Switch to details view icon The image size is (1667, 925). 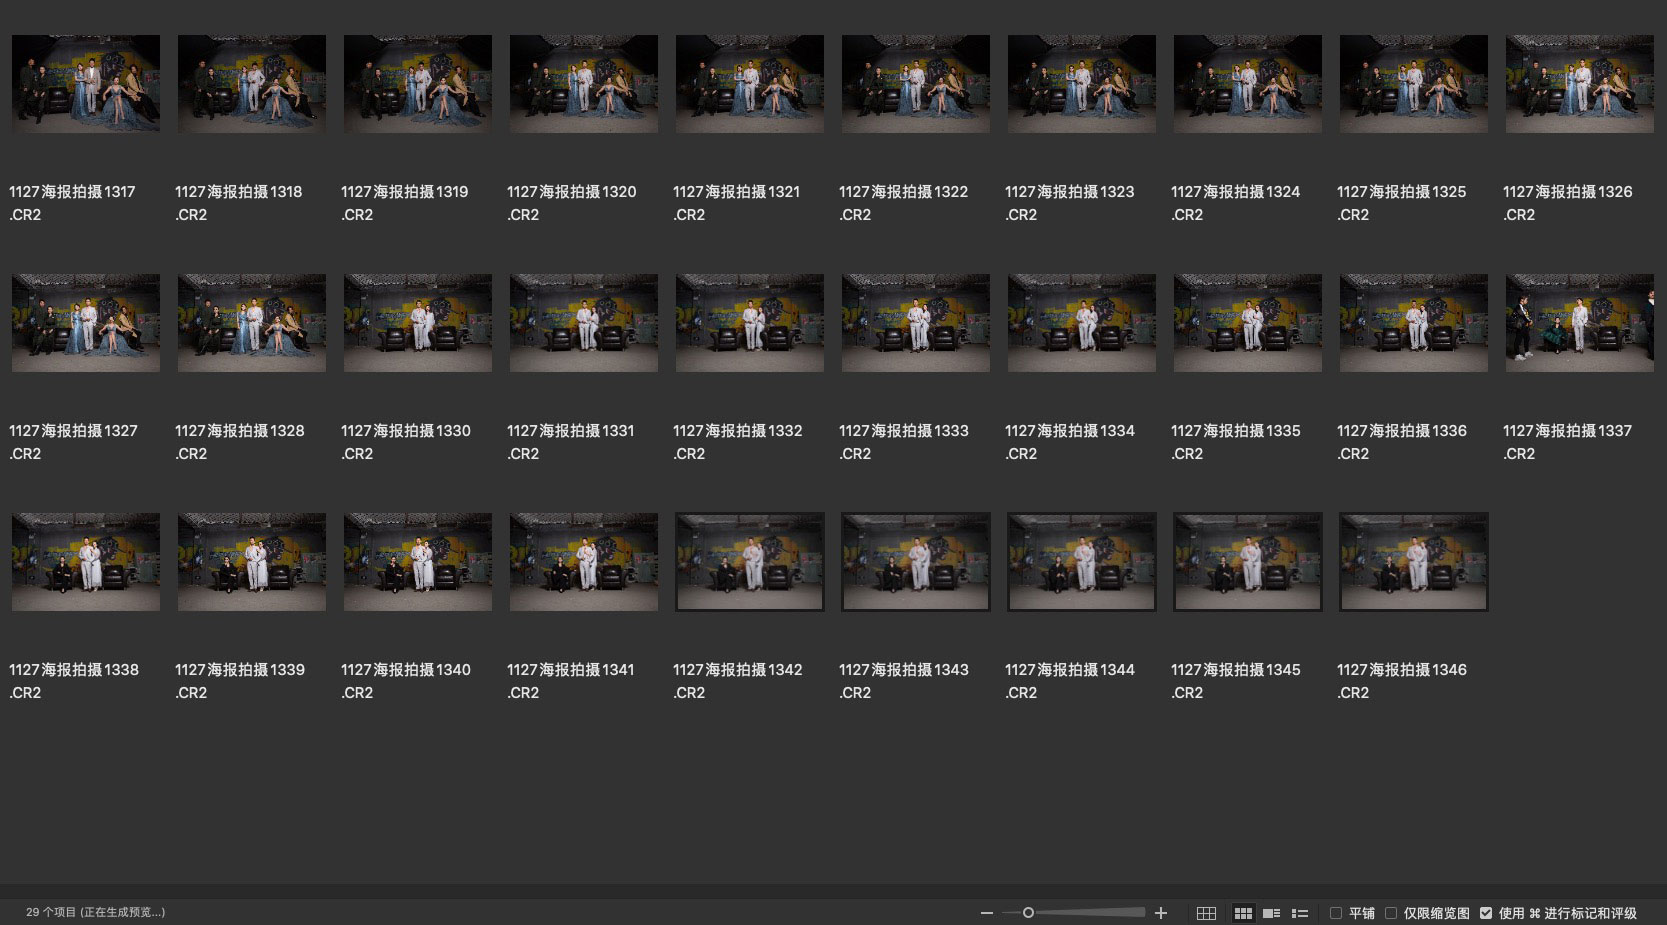click(x=1272, y=913)
